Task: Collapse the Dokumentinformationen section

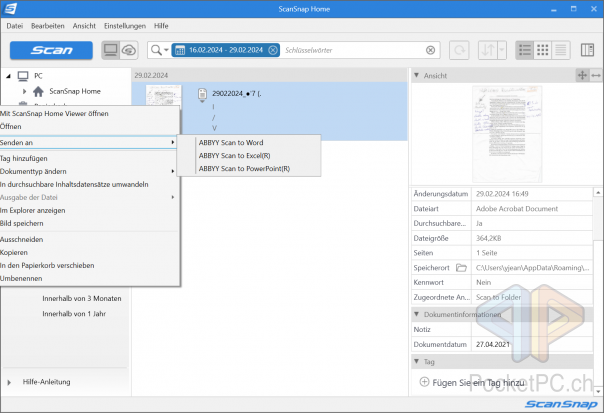Action: pyautogui.click(x=416, y=314)
